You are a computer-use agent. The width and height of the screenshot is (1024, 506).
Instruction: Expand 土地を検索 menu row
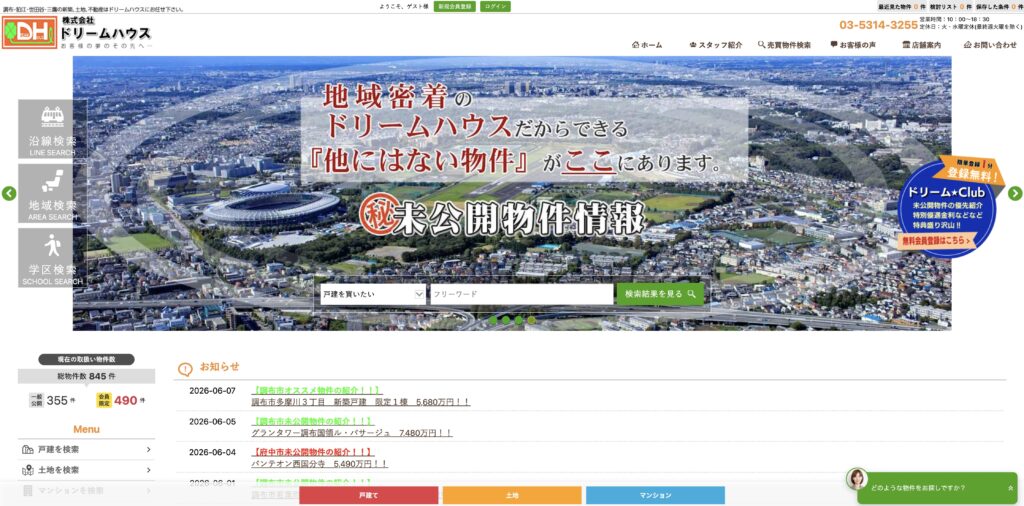86,470
